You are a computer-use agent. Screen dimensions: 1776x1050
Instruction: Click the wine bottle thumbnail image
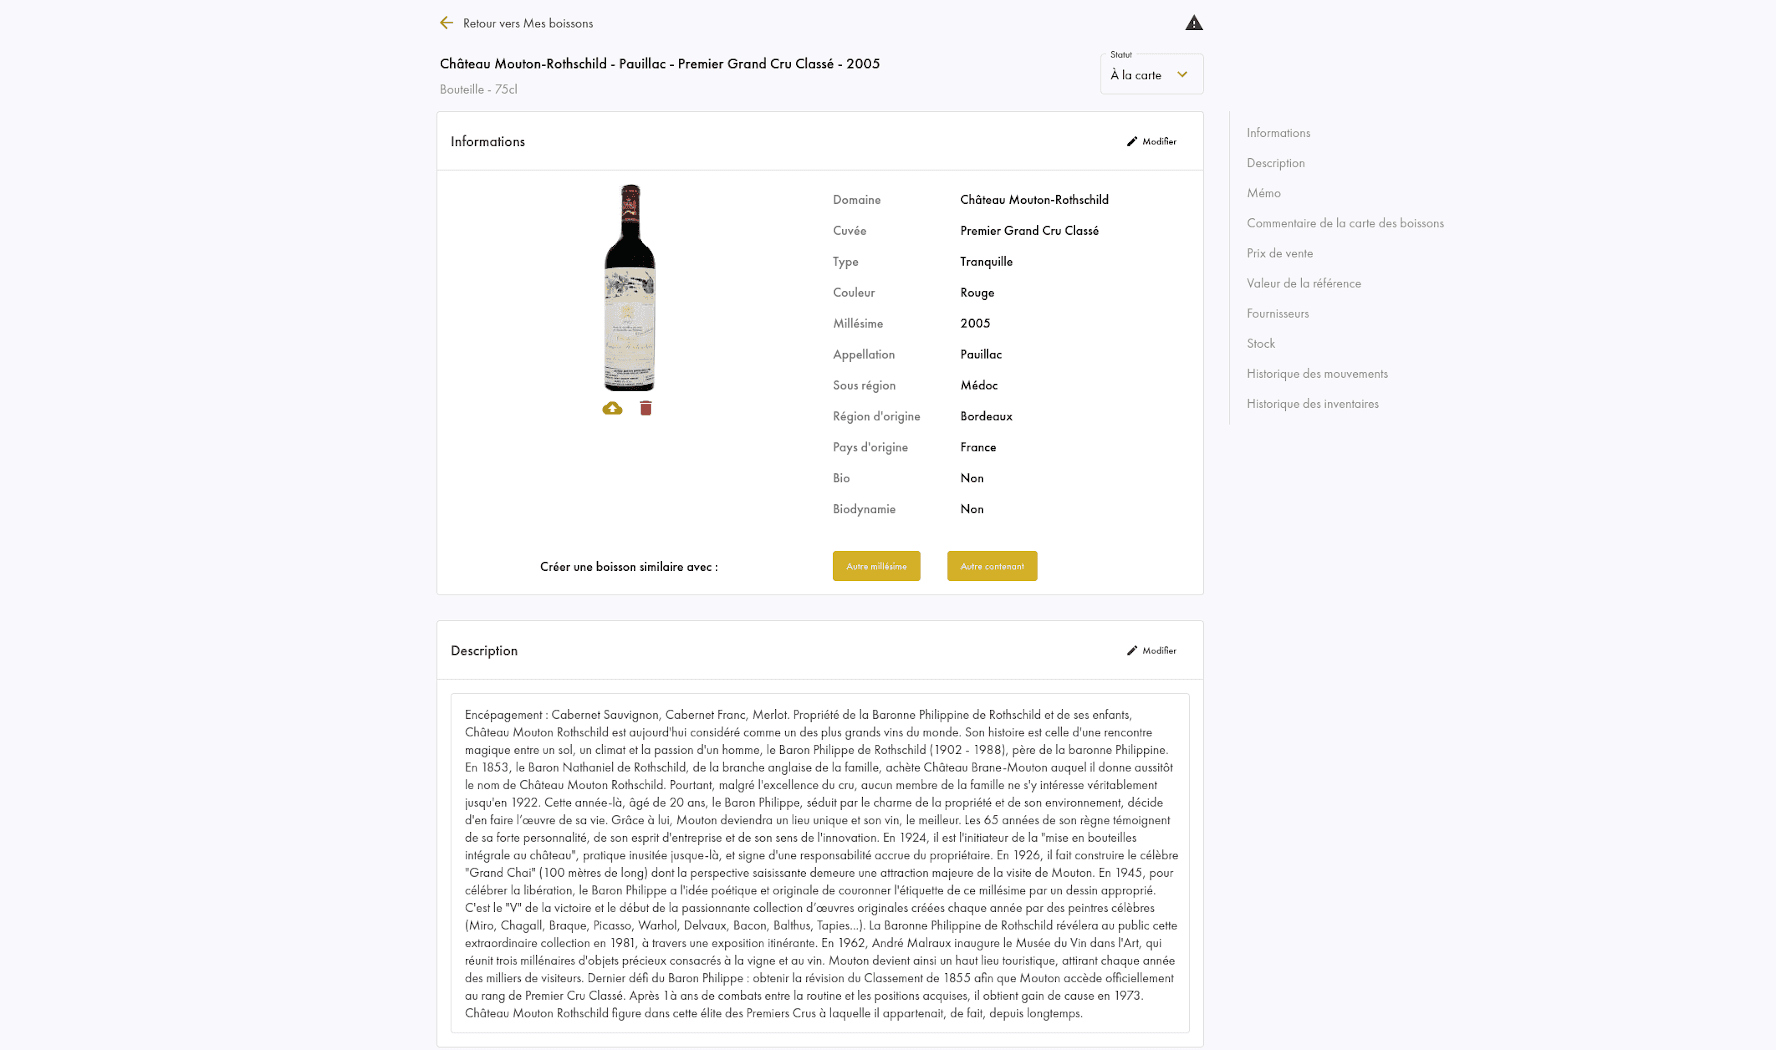coord(630,288)
